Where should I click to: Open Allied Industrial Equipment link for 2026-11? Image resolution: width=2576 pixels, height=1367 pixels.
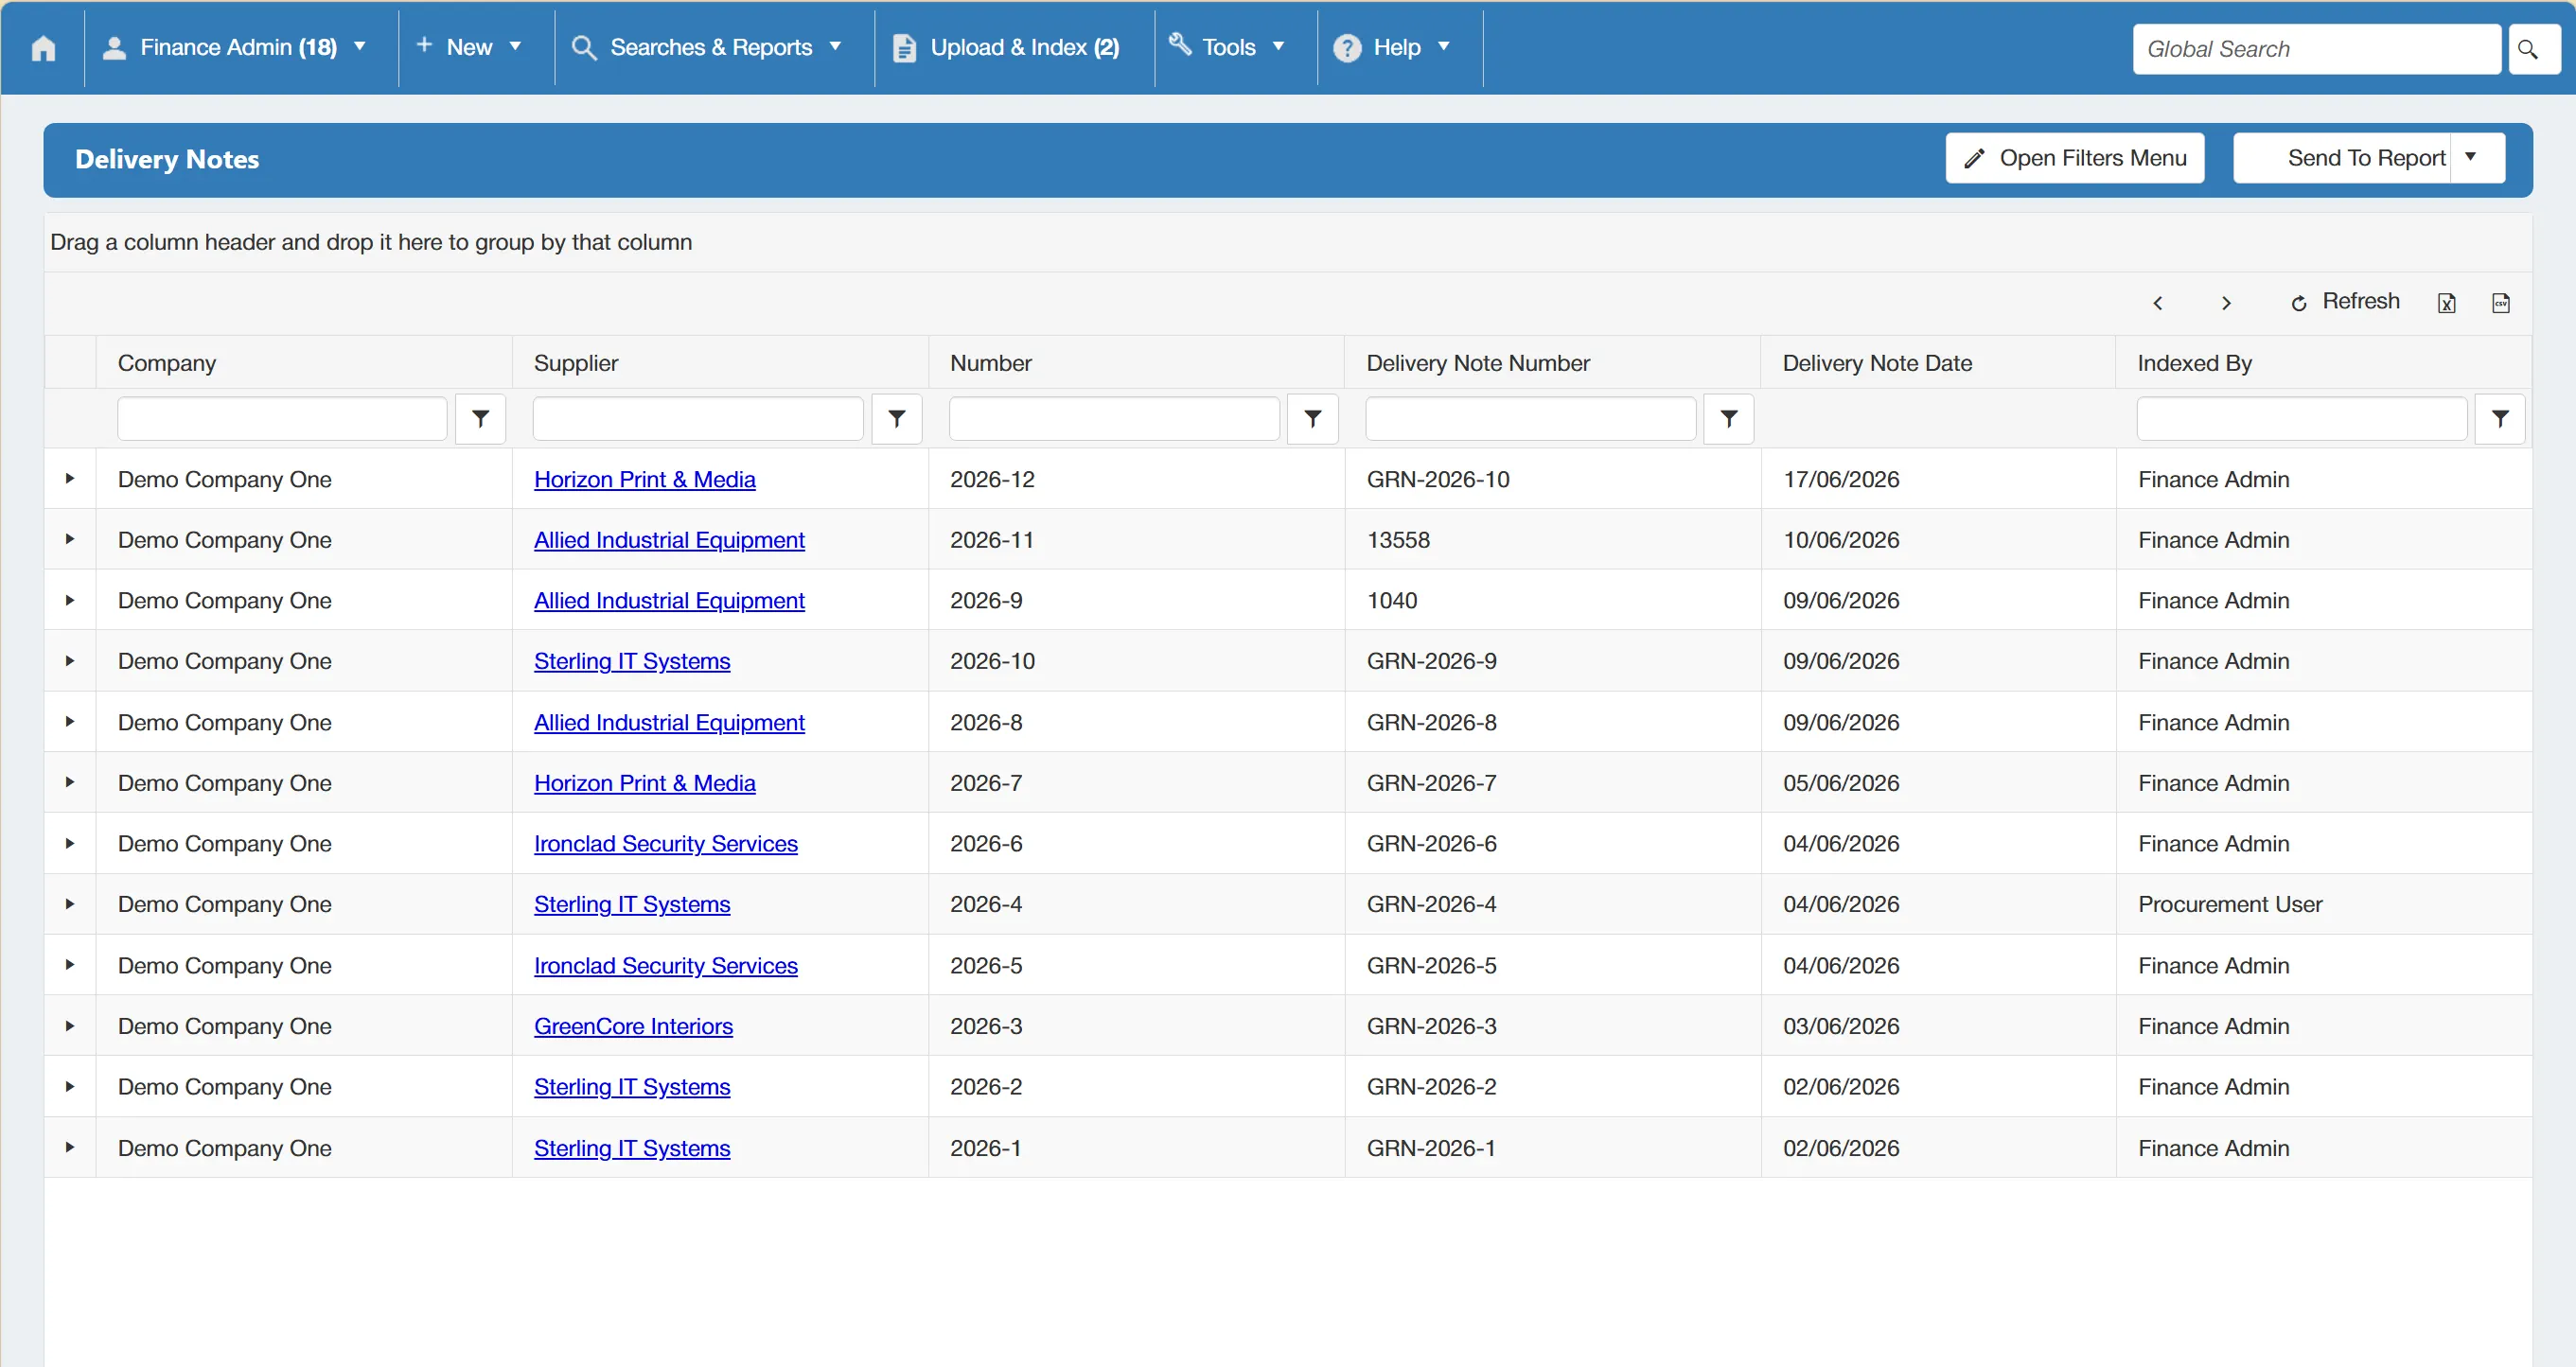[669, 540]
